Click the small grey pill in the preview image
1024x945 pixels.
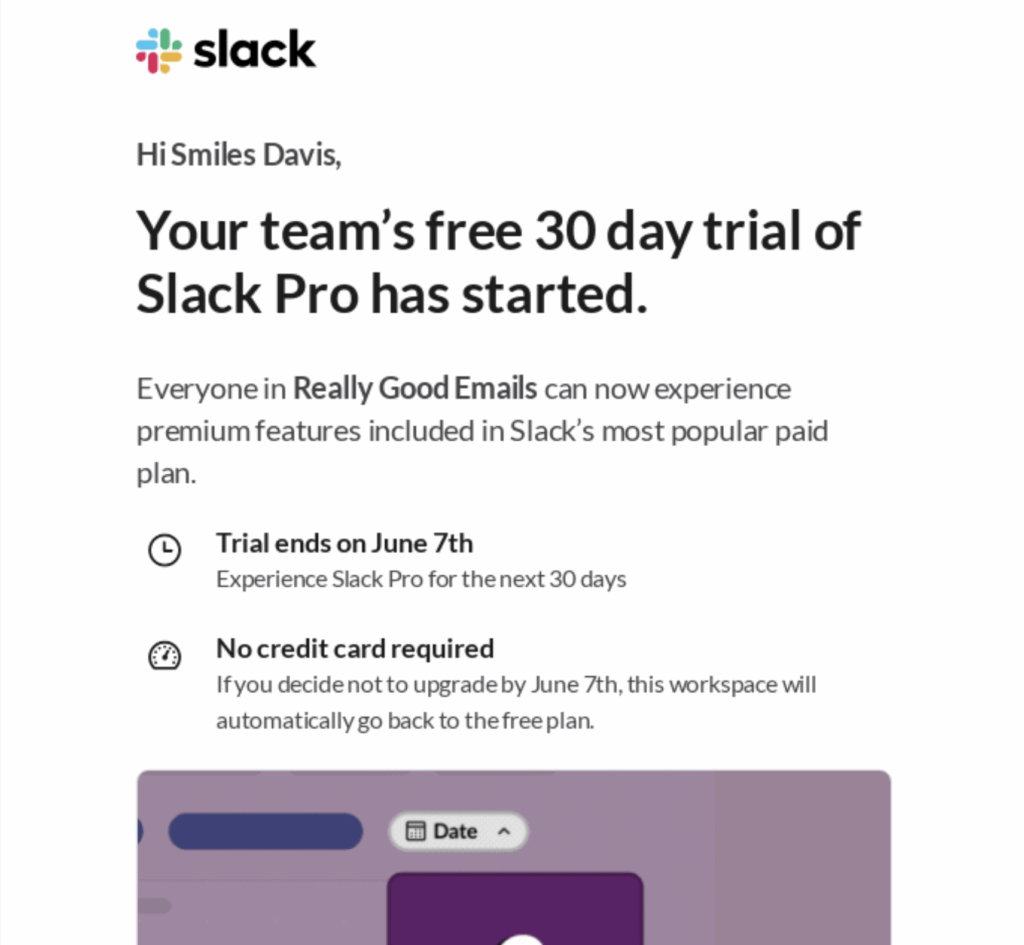153,906
